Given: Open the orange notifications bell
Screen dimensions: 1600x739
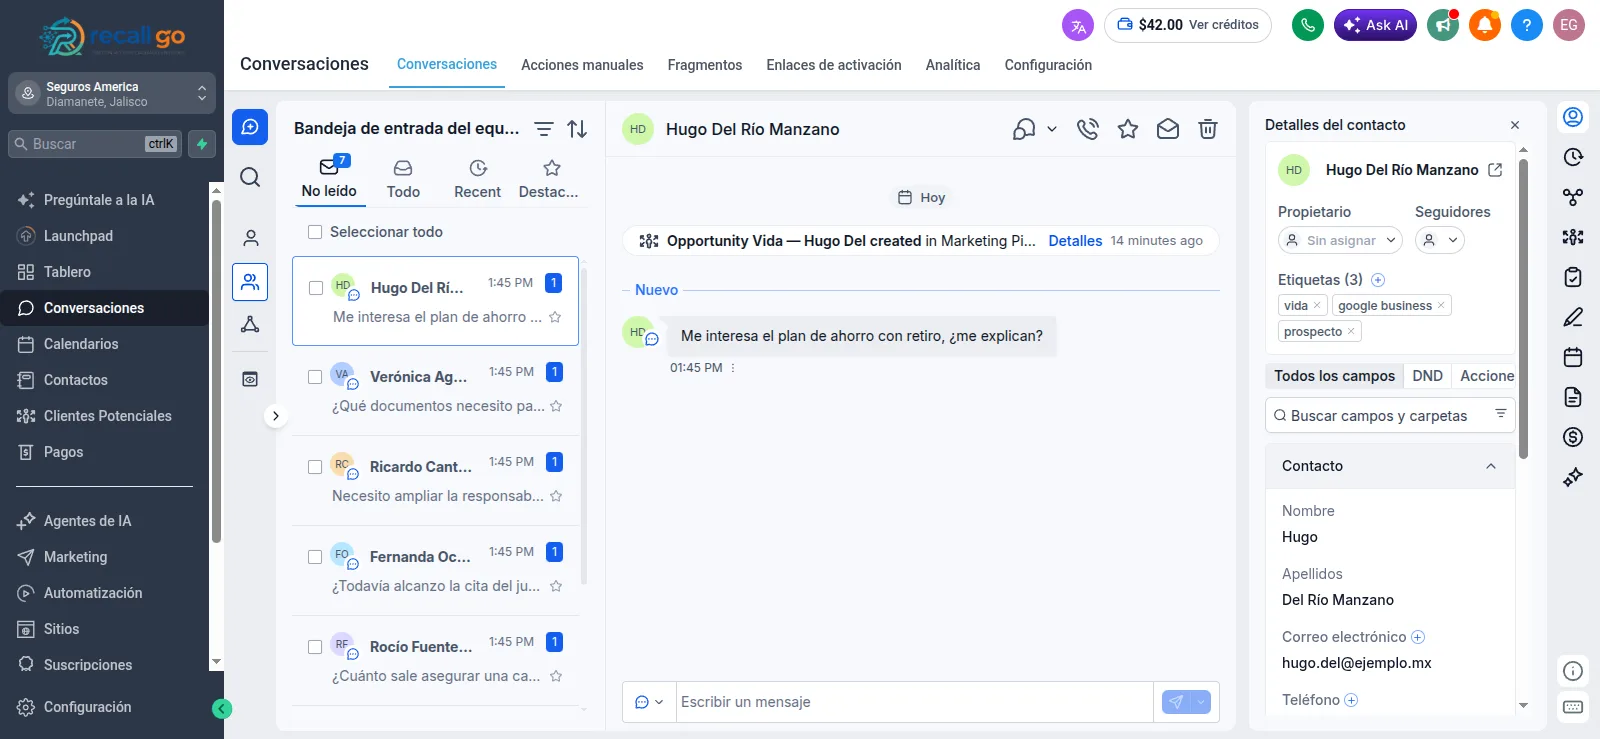Looking at the screenshot, I should [1485, 25].
